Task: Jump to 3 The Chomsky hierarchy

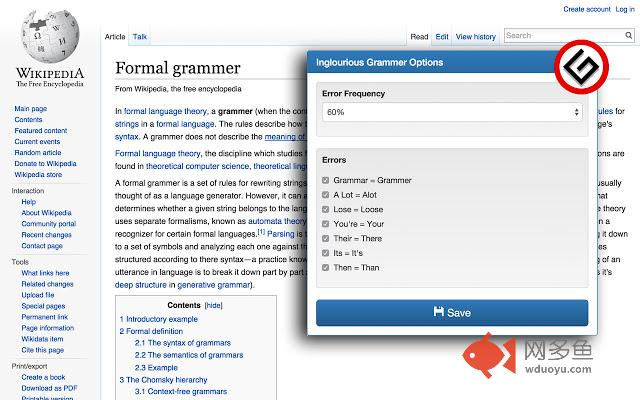Action: (163, 380)
